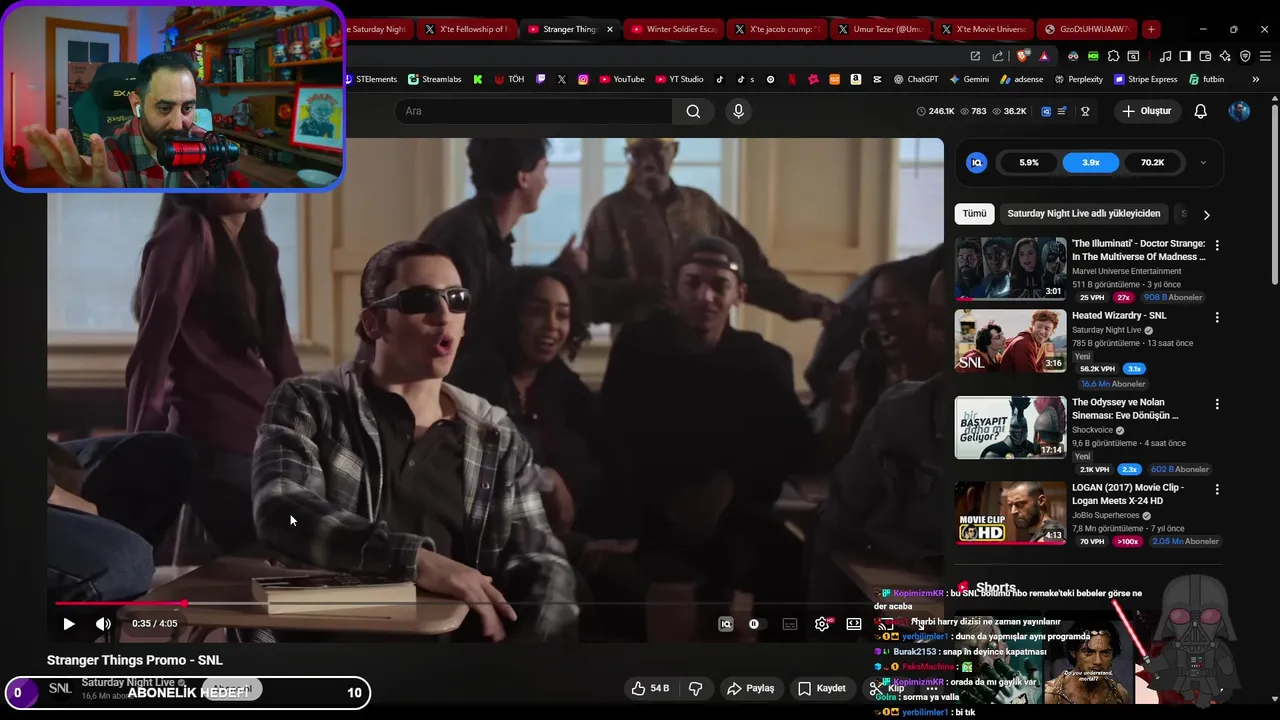
Task: Open Stripe Express bookmark
Action: tap(1145, 79)
